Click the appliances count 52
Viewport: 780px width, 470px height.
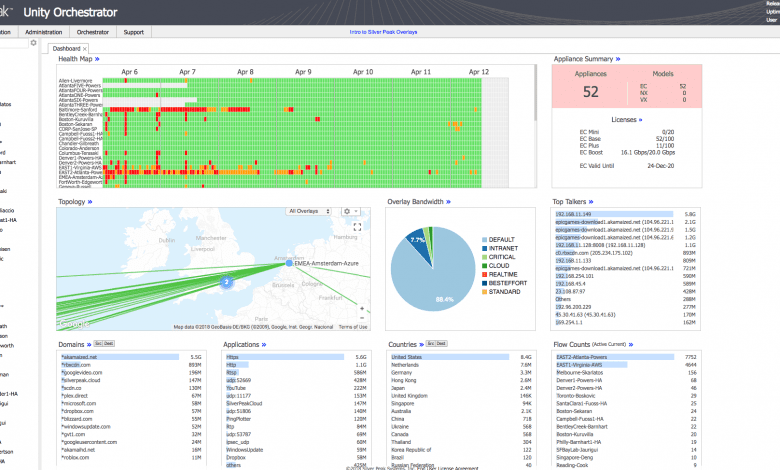point(590,92)
